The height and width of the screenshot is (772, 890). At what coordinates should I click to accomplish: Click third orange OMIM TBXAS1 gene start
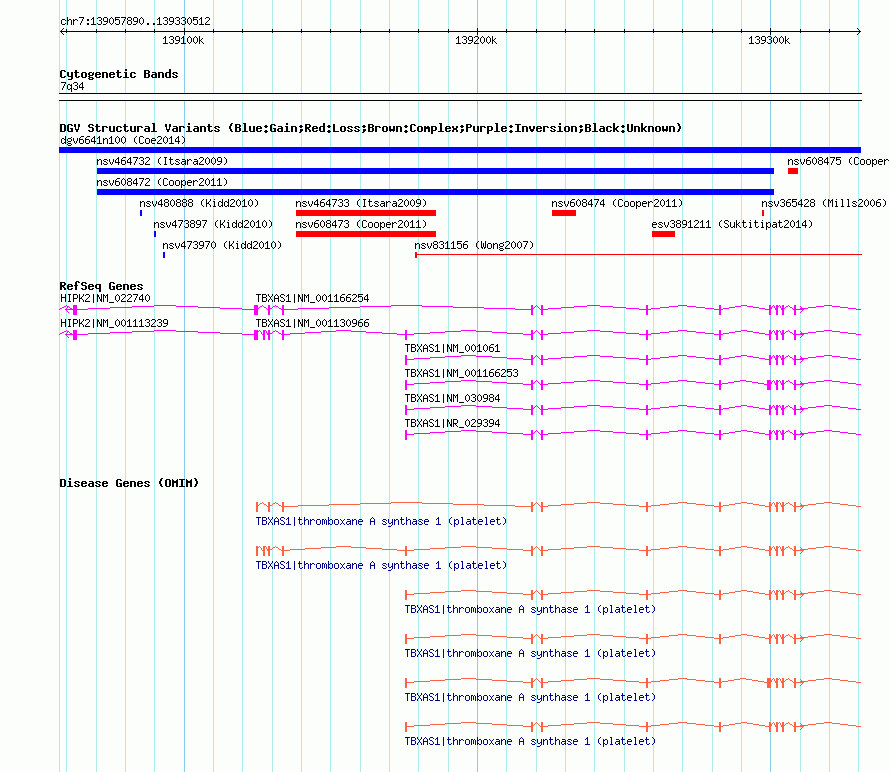[406, 594]
